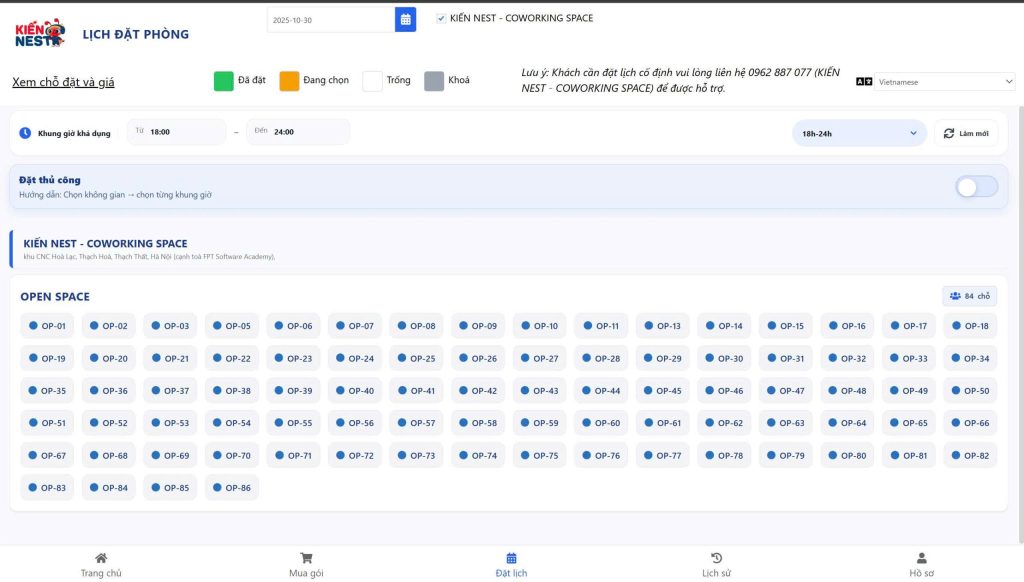Select seat OP-63
The image size is (1024, 582).
[x=786, y=423]
